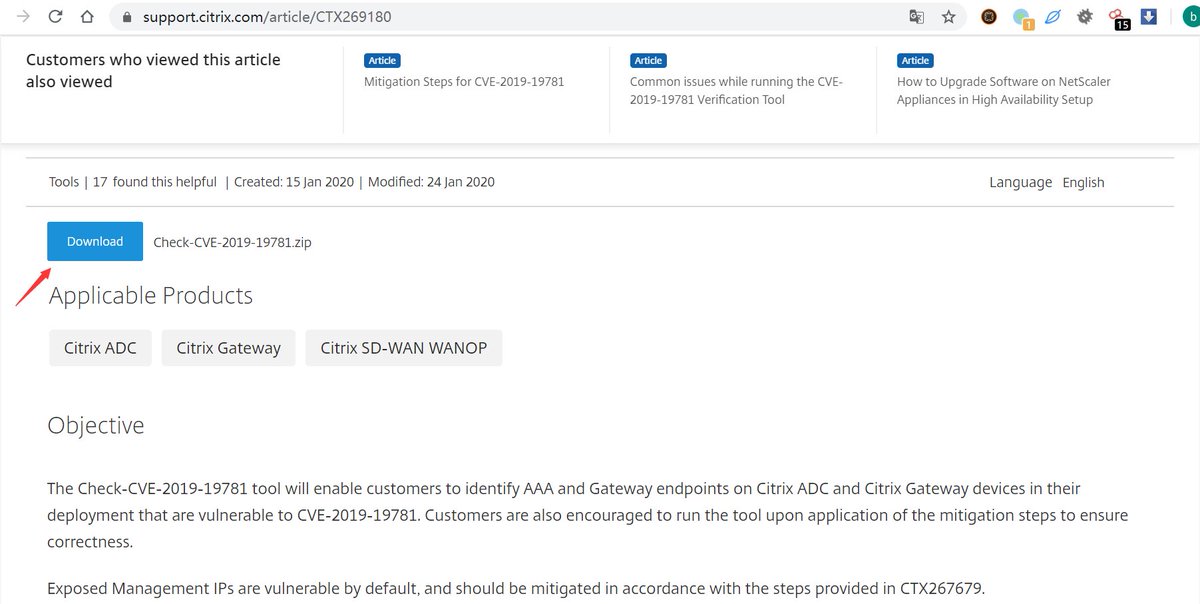Open Mitigation Steps for CVE-2019-19781 article

click(464, 82)
